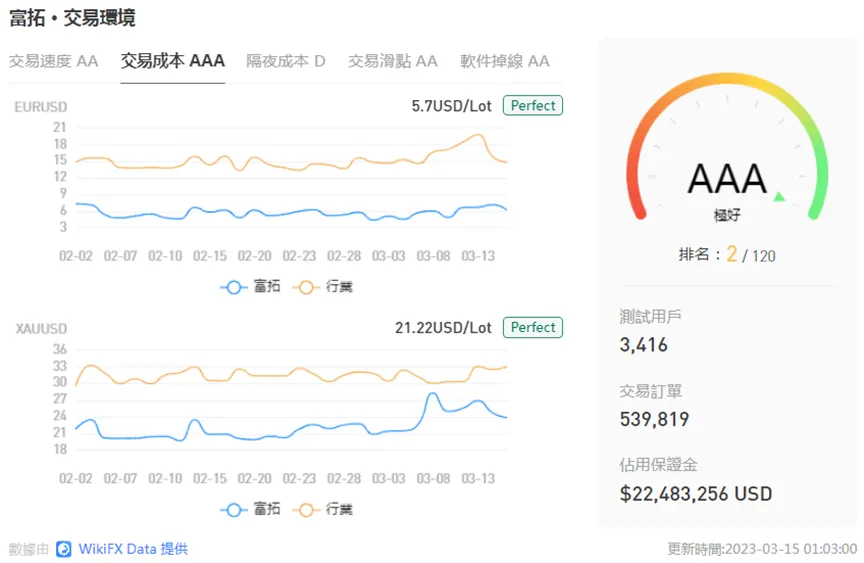This screenshot has height=563, width=864.
Task: Select the 交易成本 AAA tab
Action: (172, 61)
